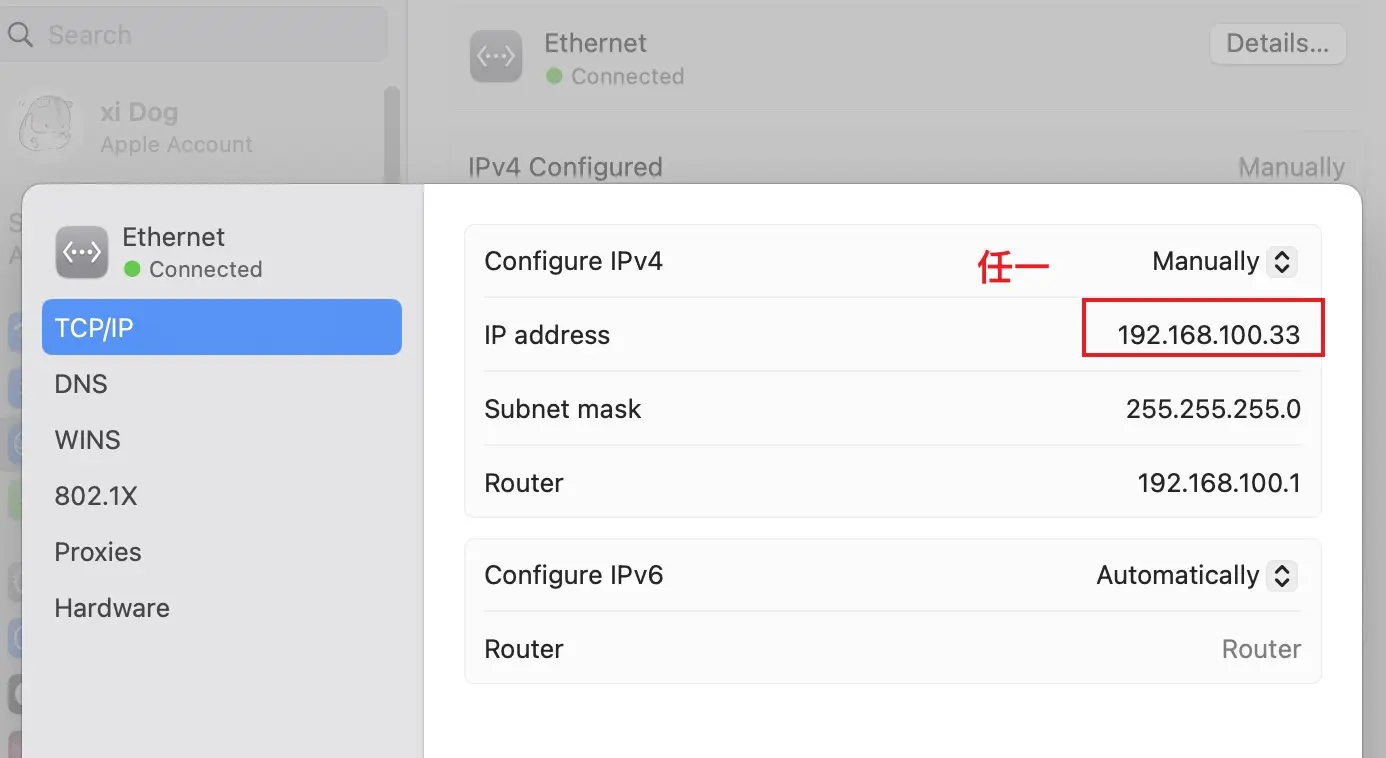The width and height of the screenshot is (1386, 758).
Task: Click the green Connected status dot in the dialog
Action: click(x=131, y=269)
